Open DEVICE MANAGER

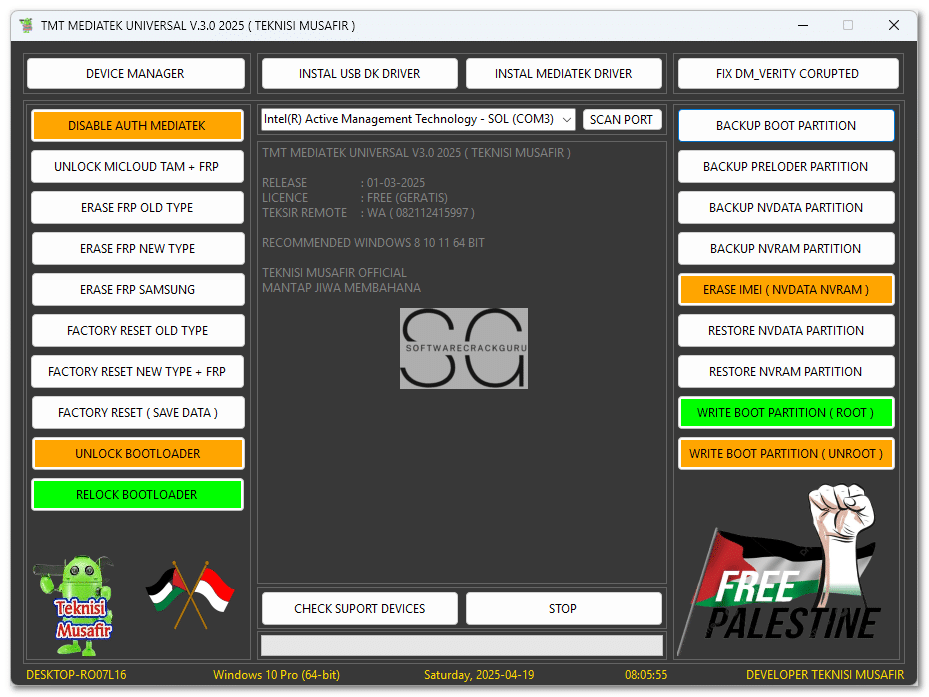tap(136, 73)
